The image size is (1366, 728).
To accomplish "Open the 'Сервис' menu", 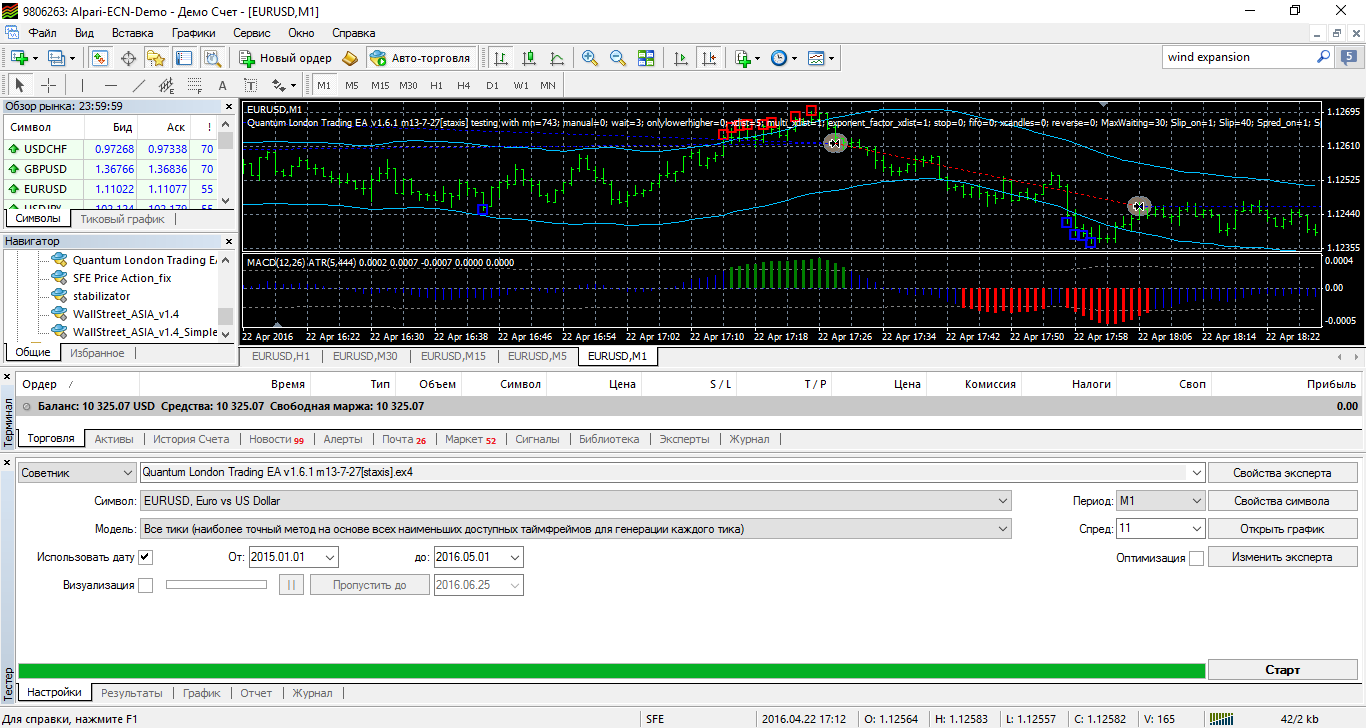I will tap(251, 33).
